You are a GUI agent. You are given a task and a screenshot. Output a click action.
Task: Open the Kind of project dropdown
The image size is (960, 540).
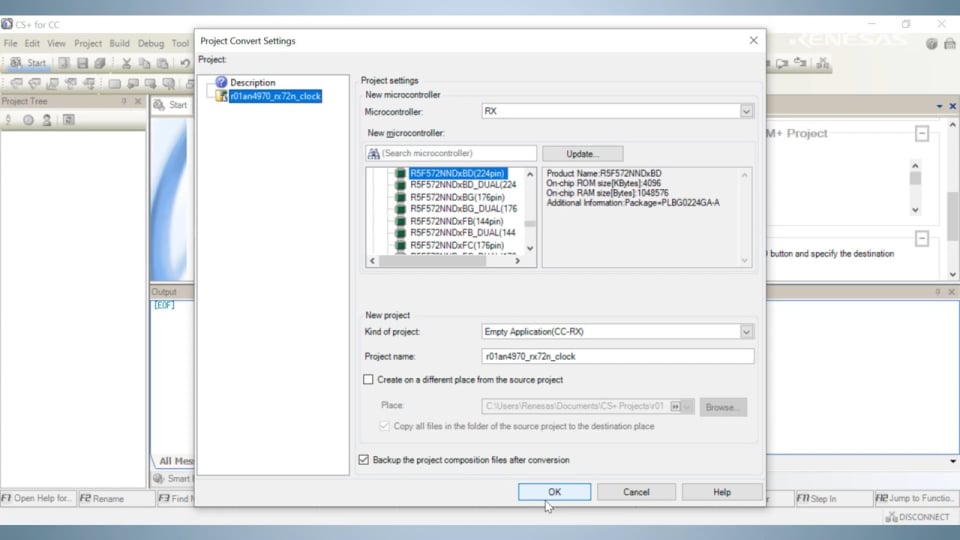(x=746, y=331)
